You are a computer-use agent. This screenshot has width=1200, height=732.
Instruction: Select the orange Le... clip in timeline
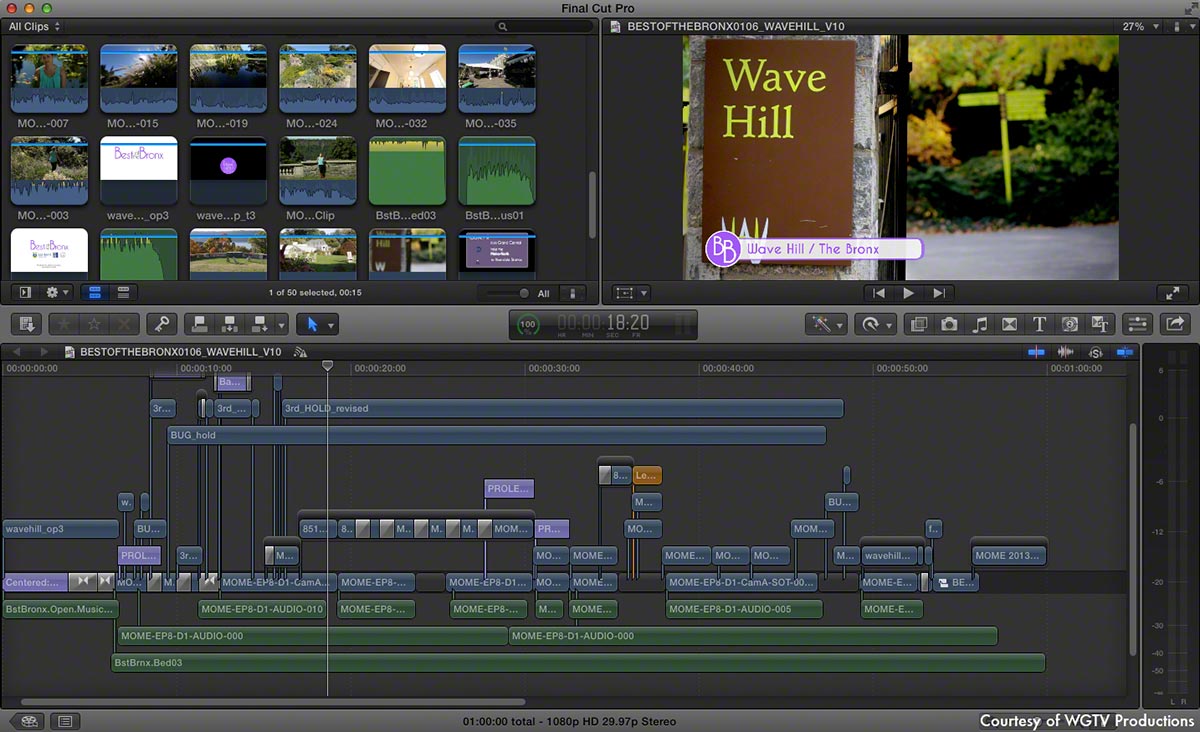647,476
